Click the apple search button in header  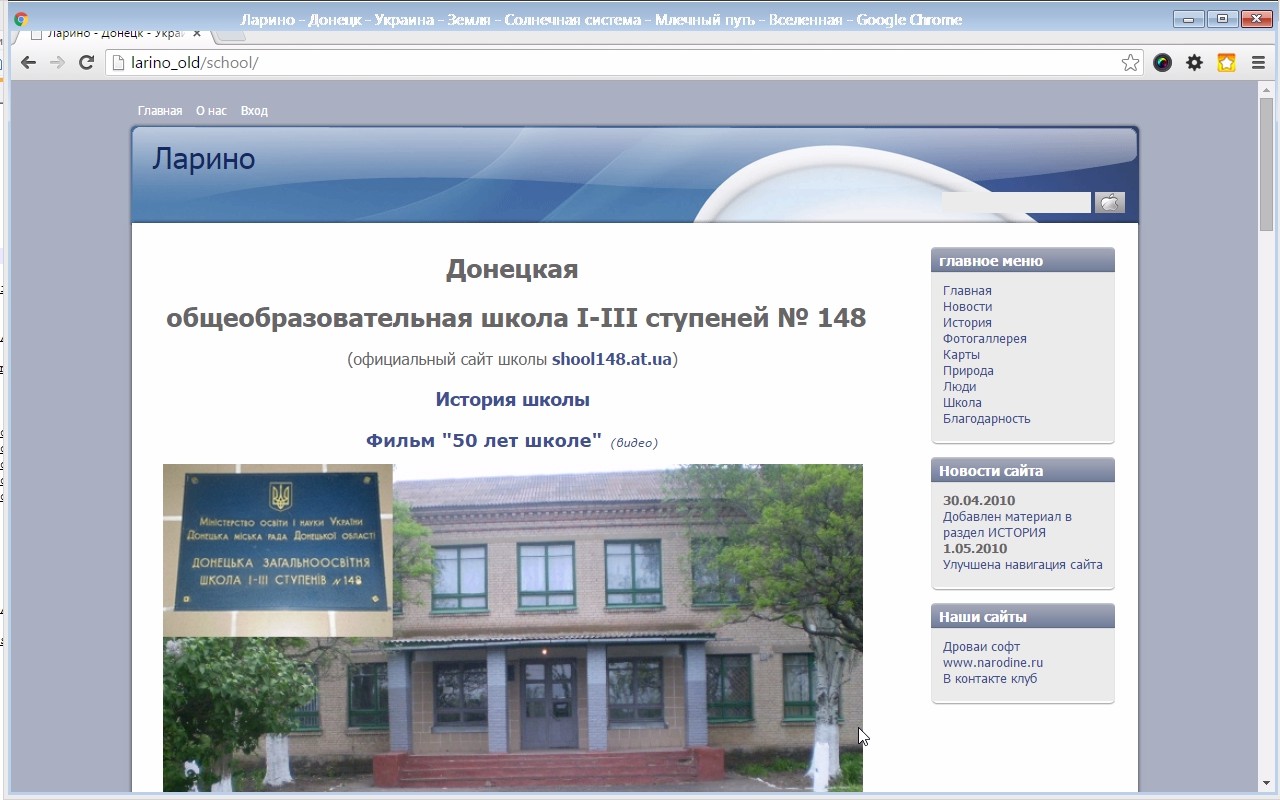point(1110,202)
